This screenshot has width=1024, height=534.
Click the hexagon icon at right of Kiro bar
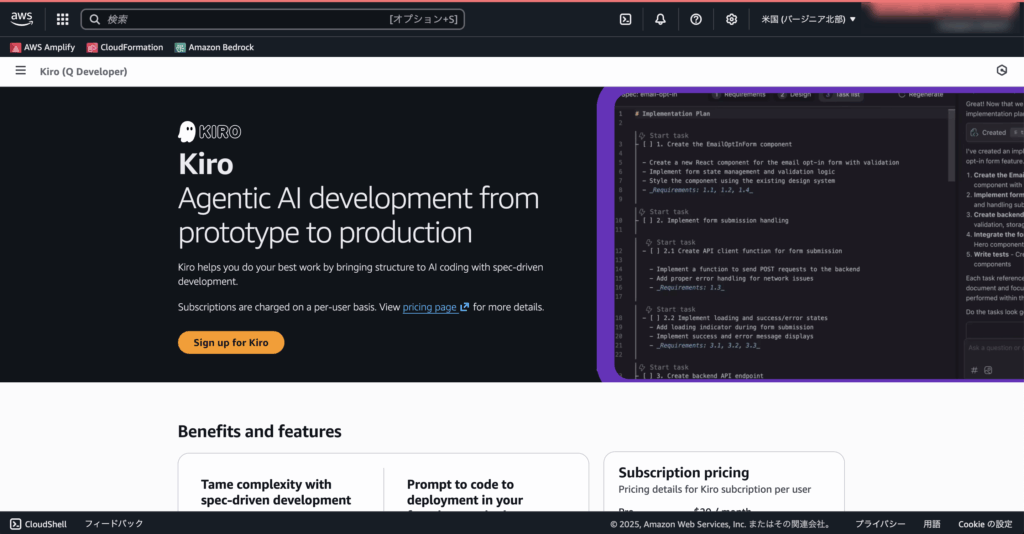[1002, 71]
